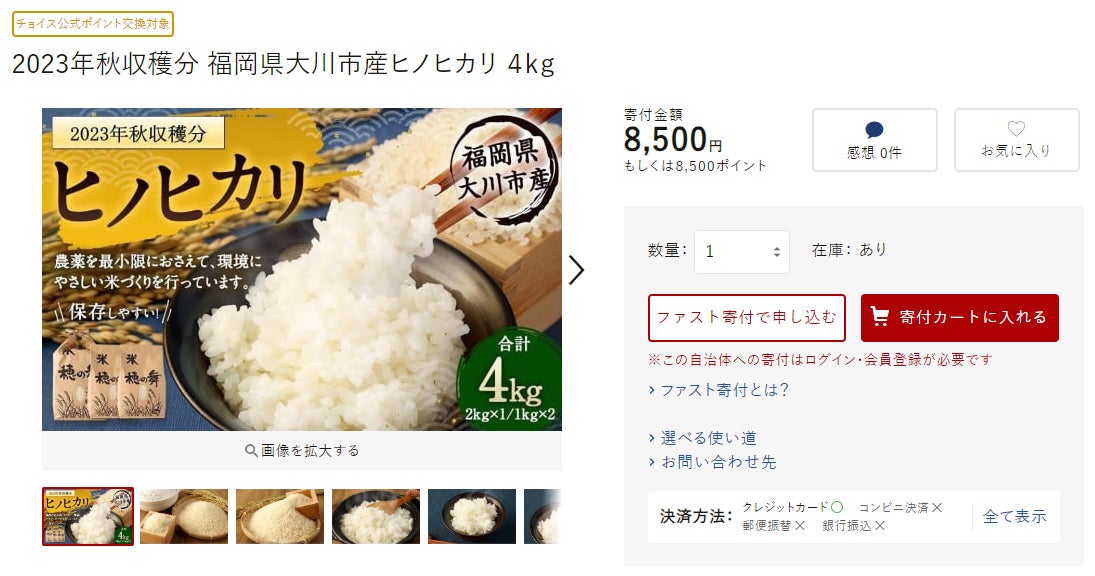The image size is (1095, 576).
Task: Select first thumbnail with ヒノヒカリ banner
Action: pyautogui.click(x=88, y=516)
